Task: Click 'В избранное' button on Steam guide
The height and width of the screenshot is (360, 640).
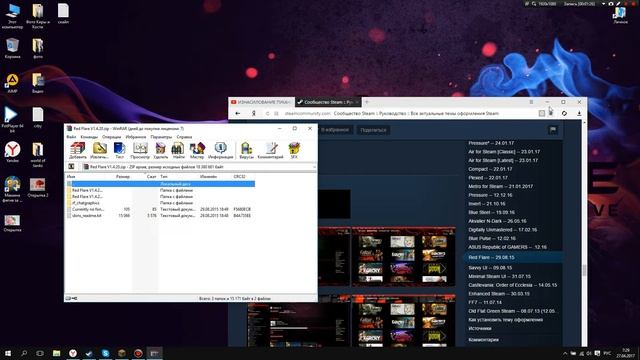Action: coord(335,130)
